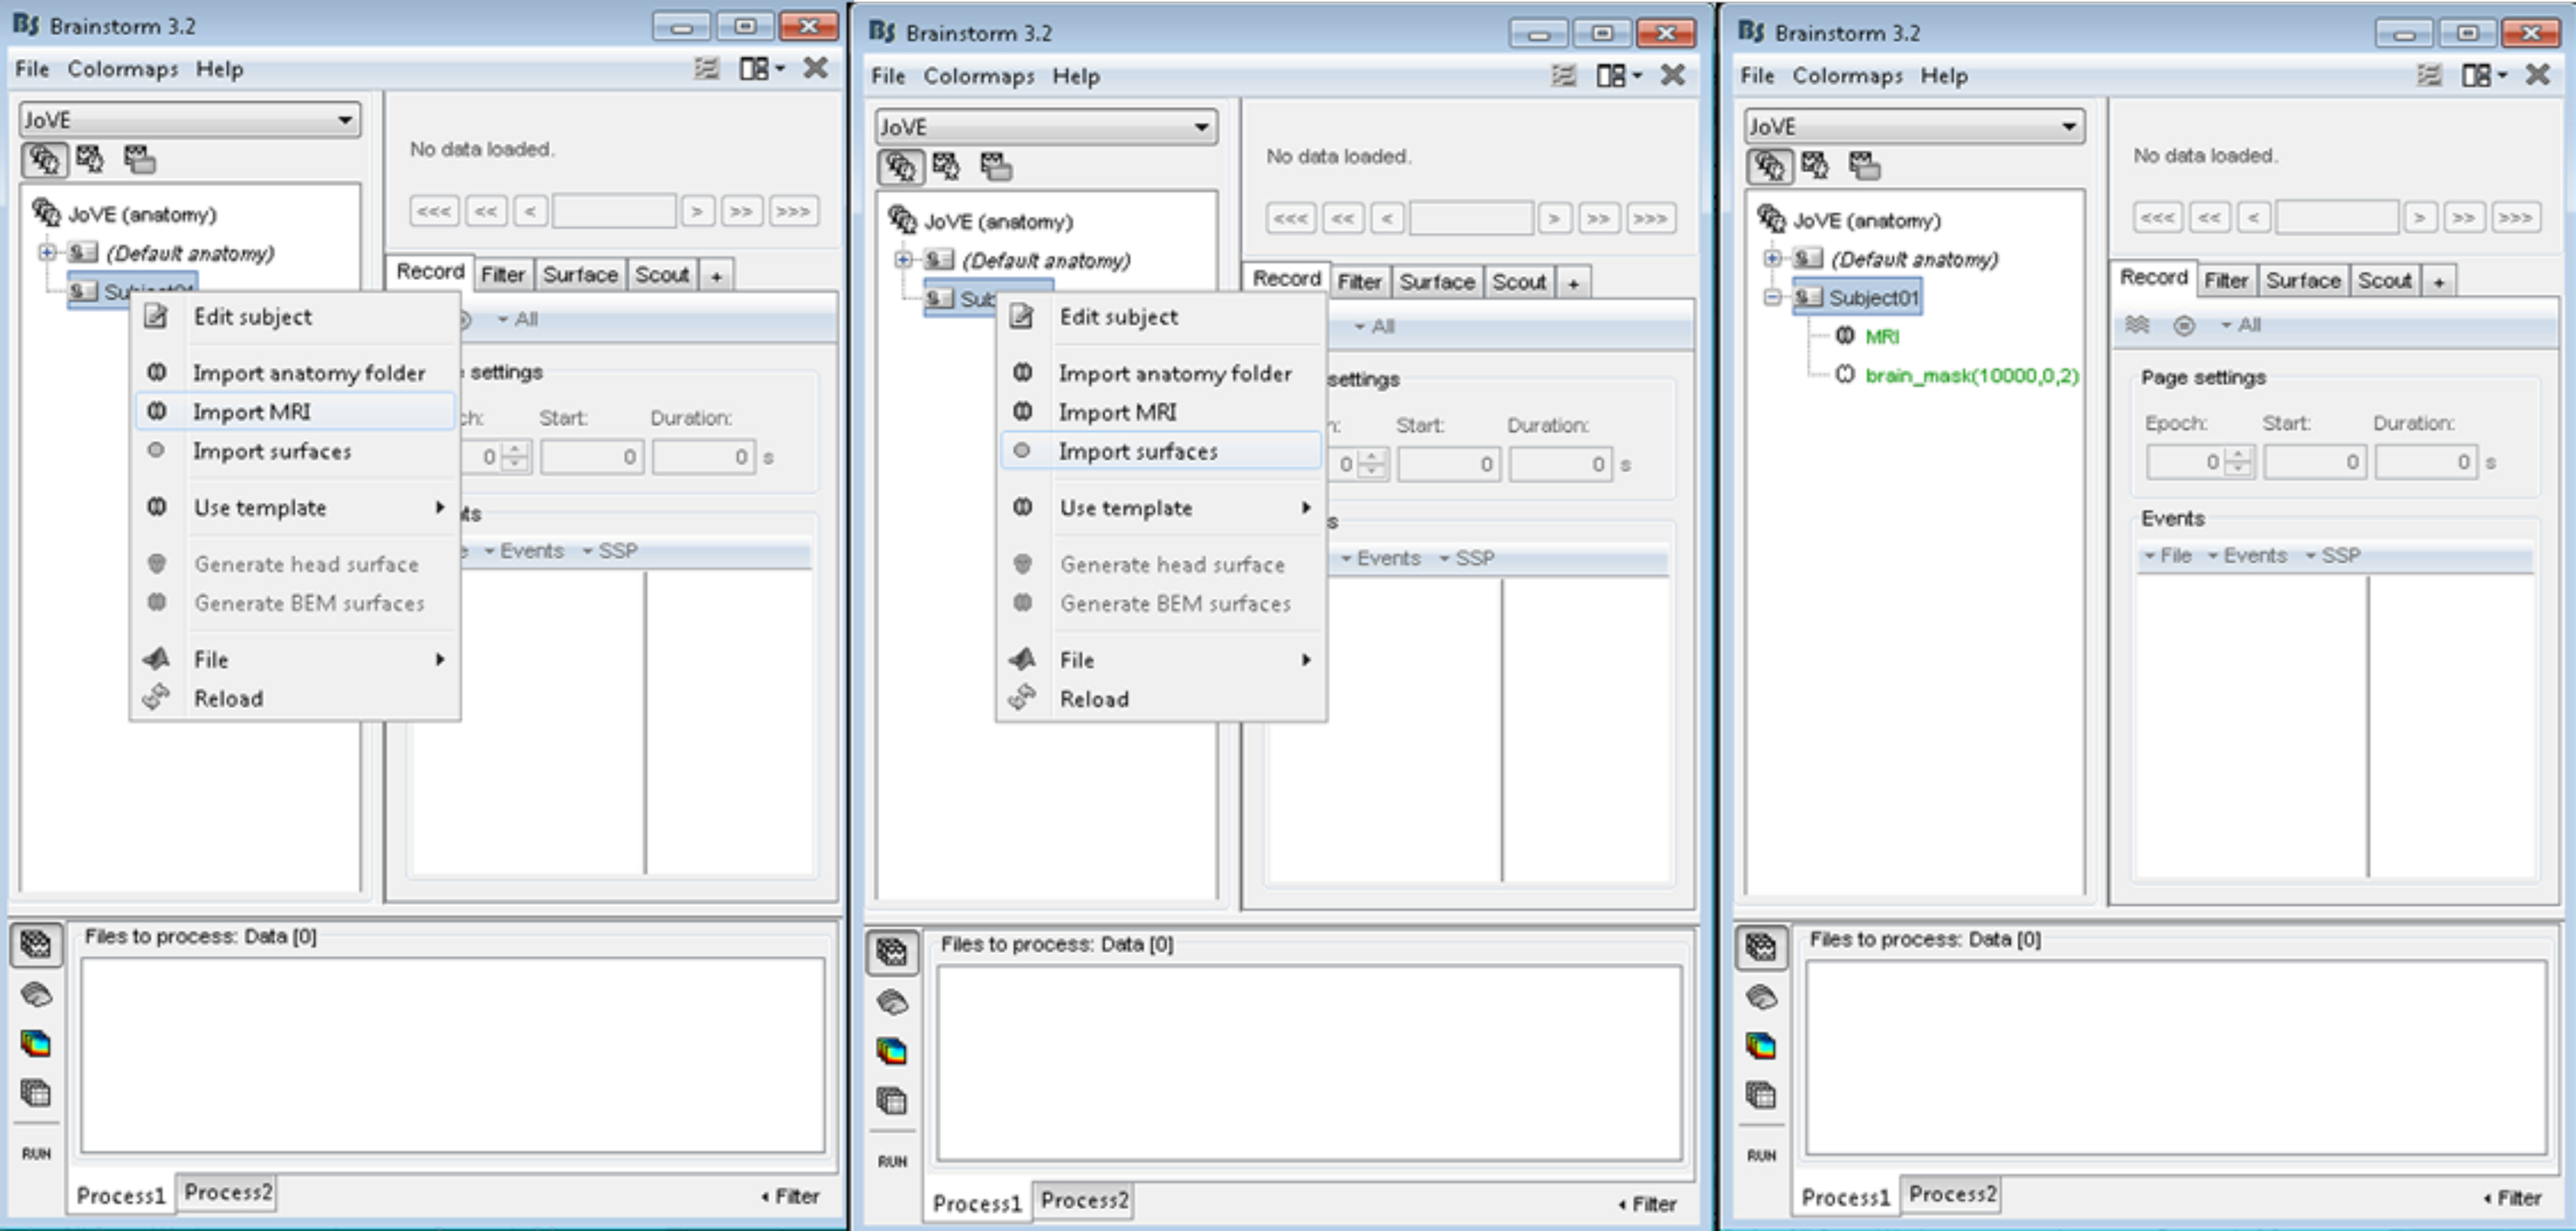Viewport: 2576px width, 1231px height.
Task: Click the matrix files icon in the left window's process panel
Action: coord(36,1092)
